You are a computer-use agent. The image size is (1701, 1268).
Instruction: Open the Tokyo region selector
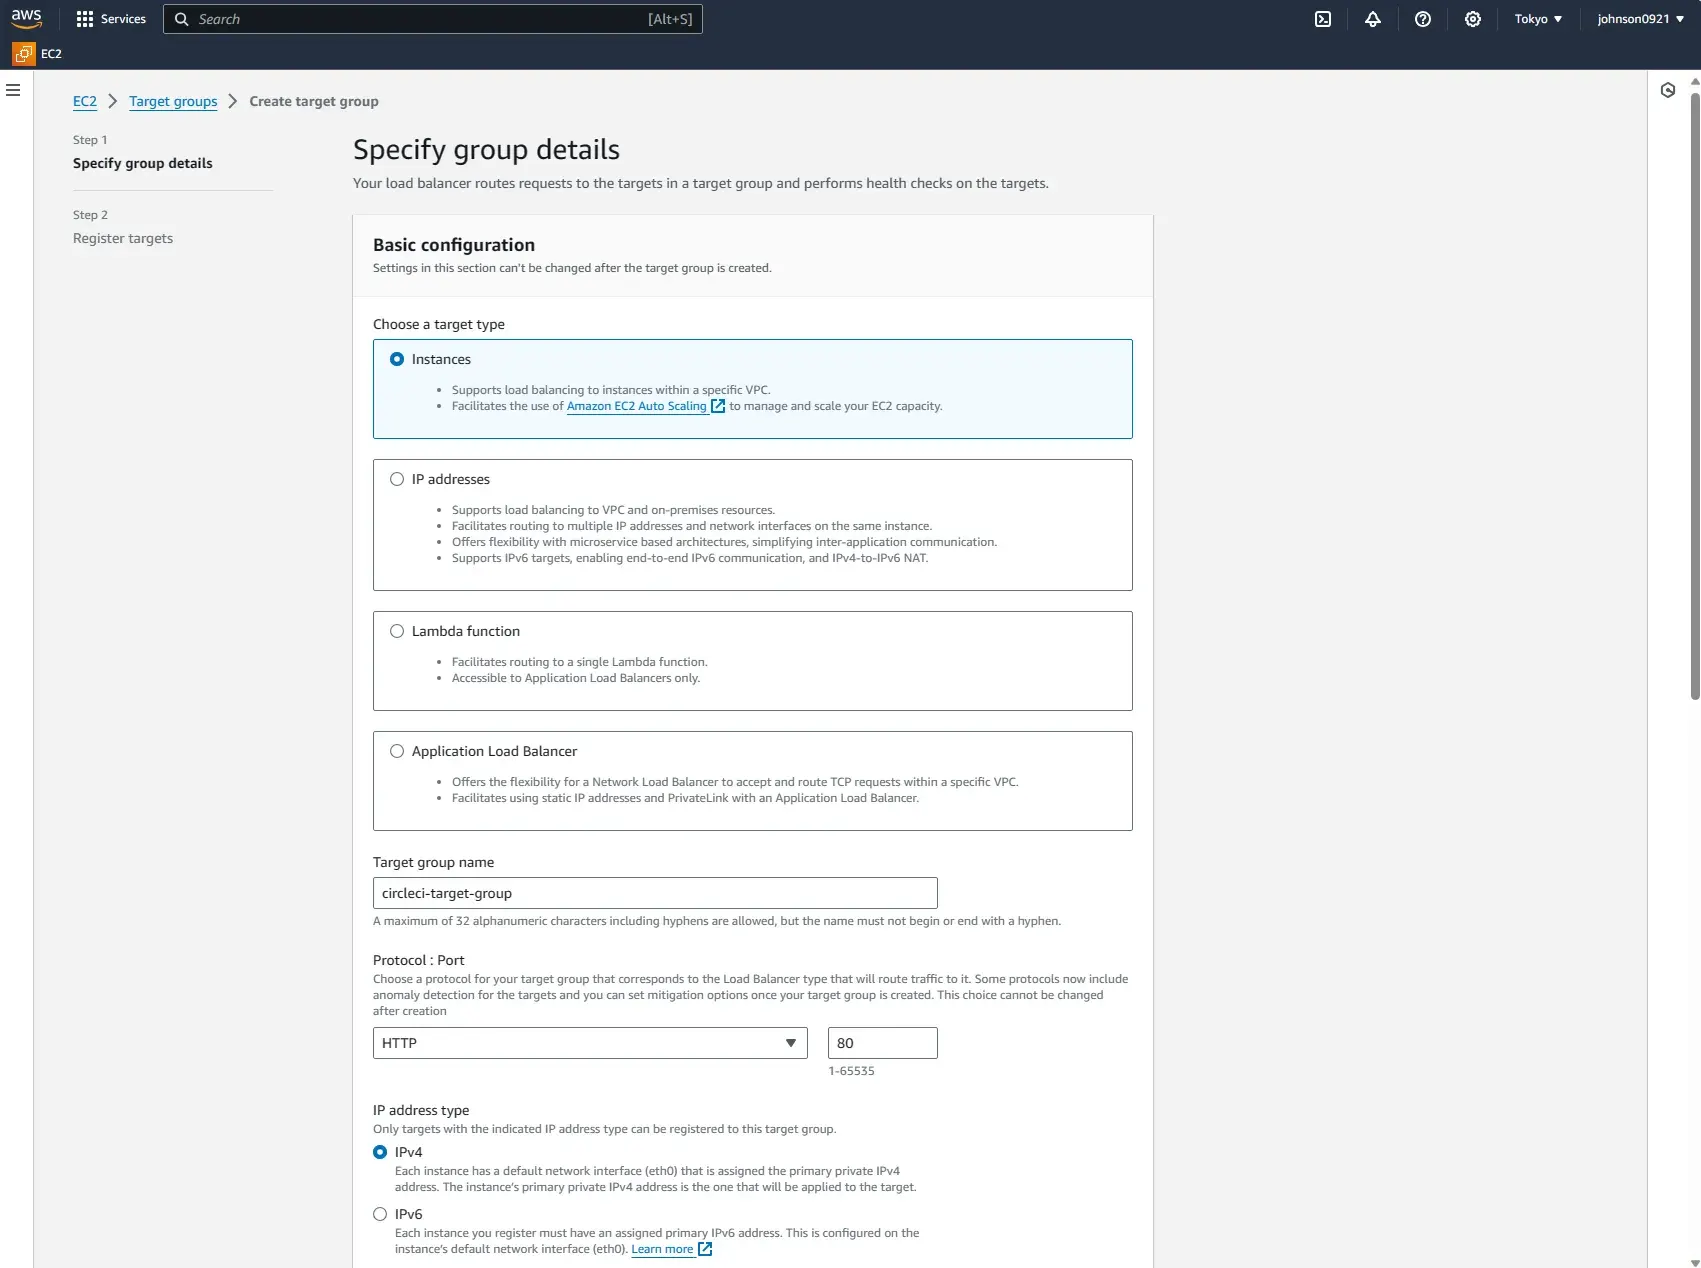(x=1537, y=19)
